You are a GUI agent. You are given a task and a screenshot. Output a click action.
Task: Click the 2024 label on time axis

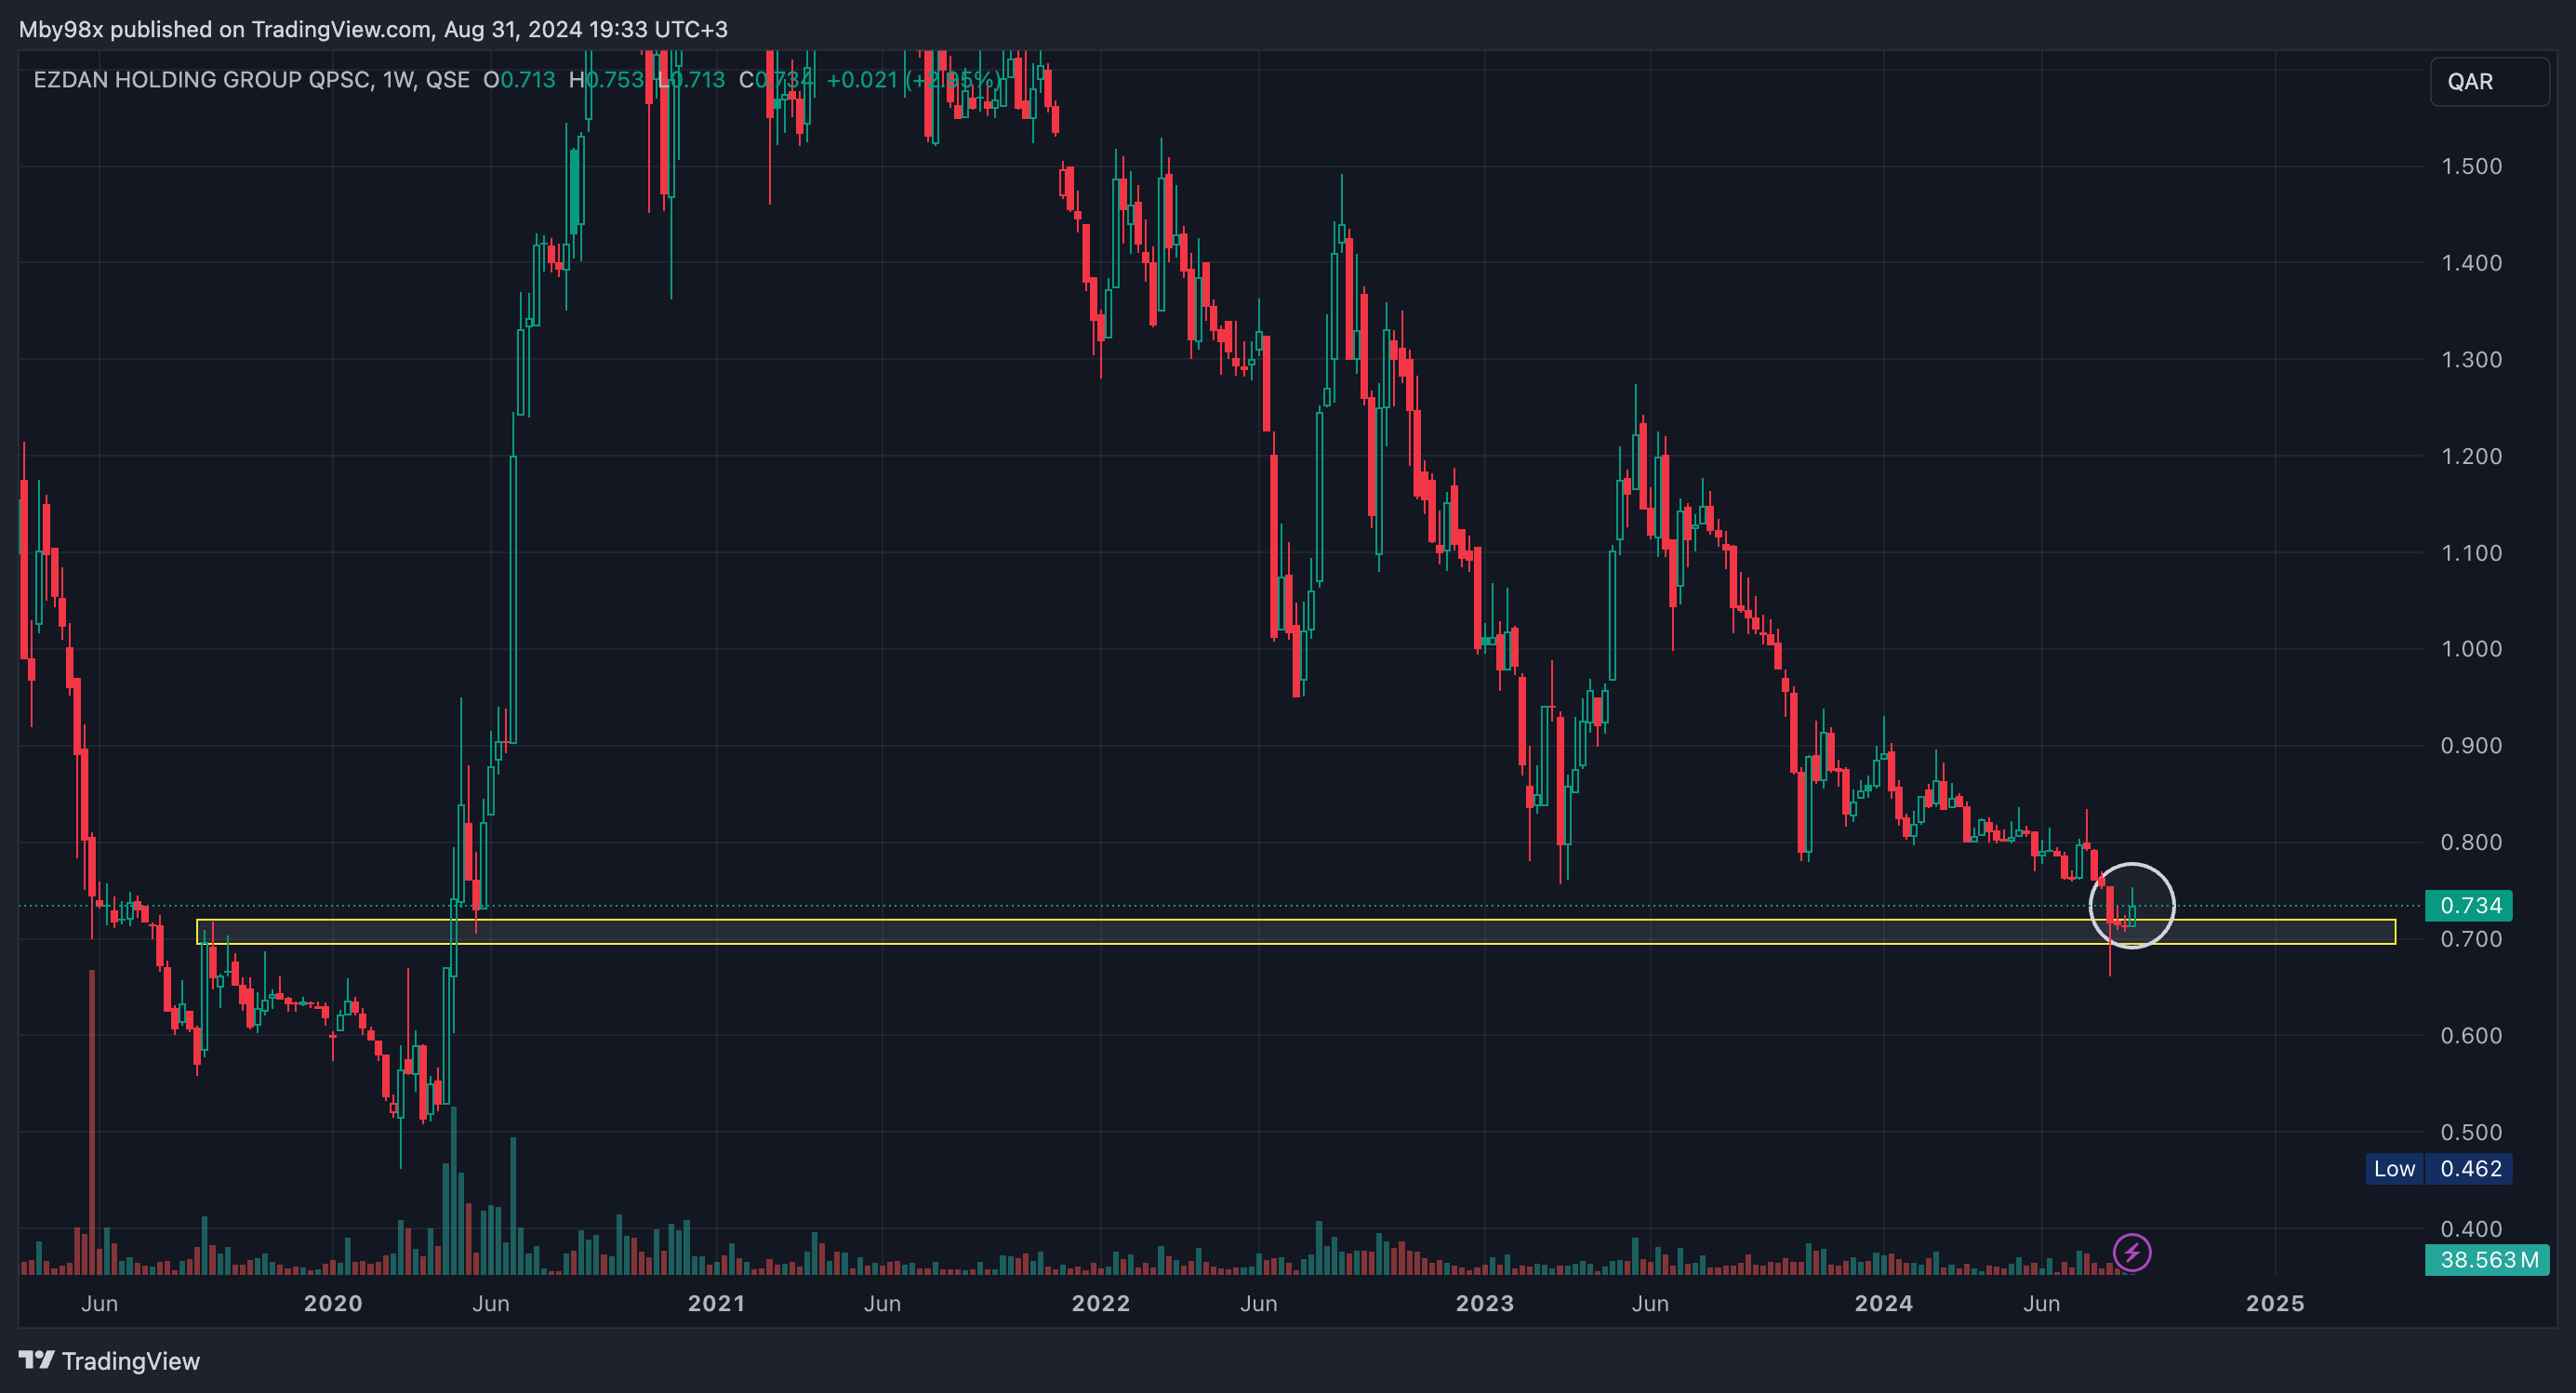click(1884, 1303)
